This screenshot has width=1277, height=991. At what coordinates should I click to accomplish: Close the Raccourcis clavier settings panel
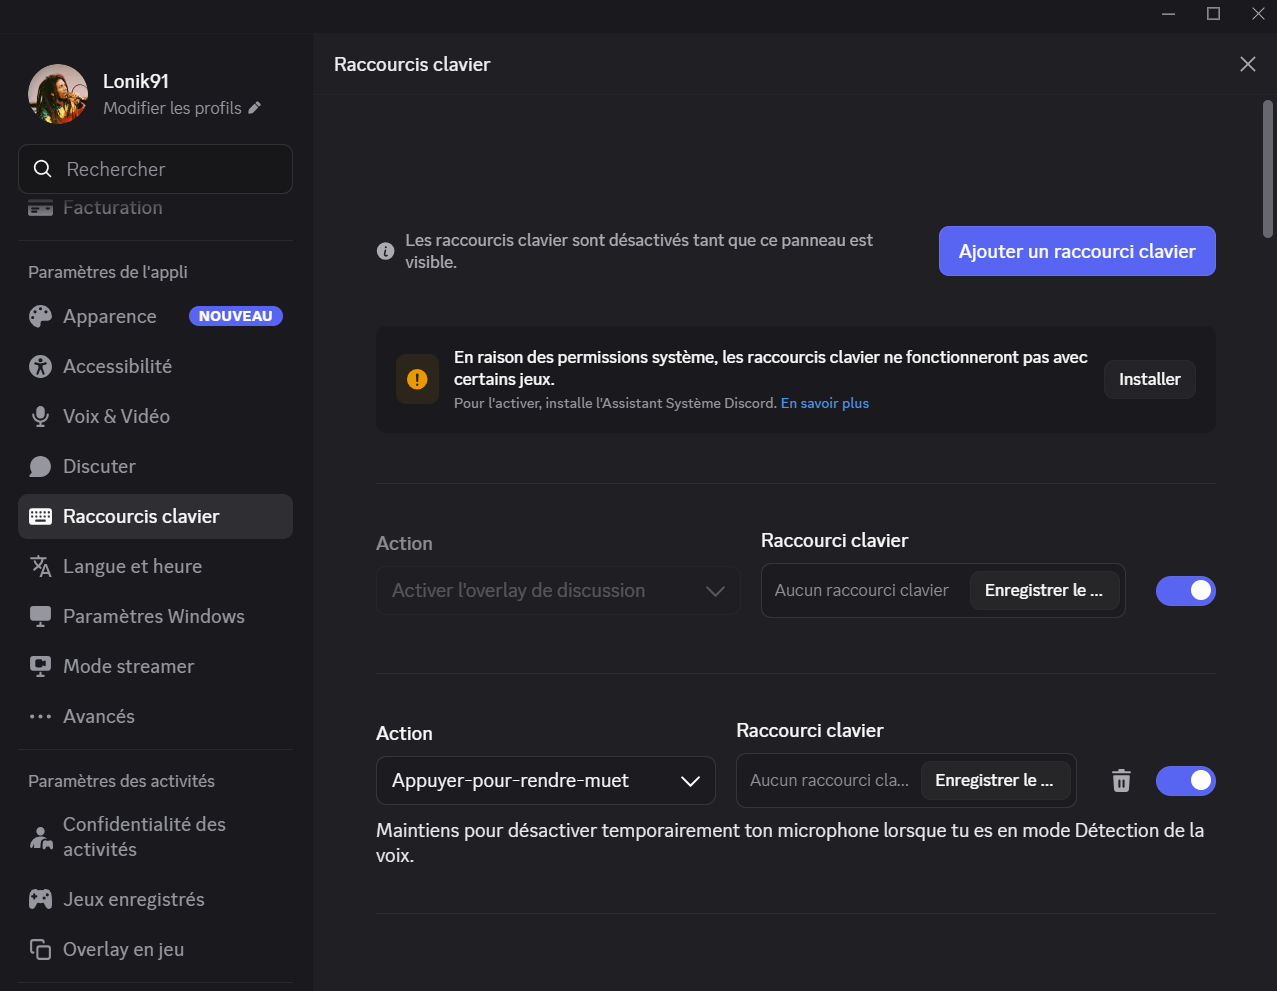(1248, 64)
